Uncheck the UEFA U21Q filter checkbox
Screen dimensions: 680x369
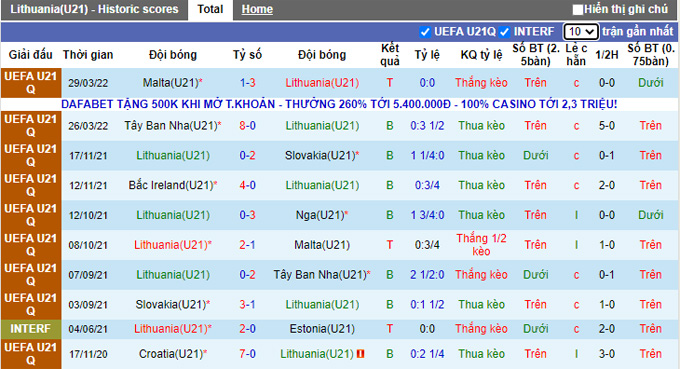coord(425,32)
